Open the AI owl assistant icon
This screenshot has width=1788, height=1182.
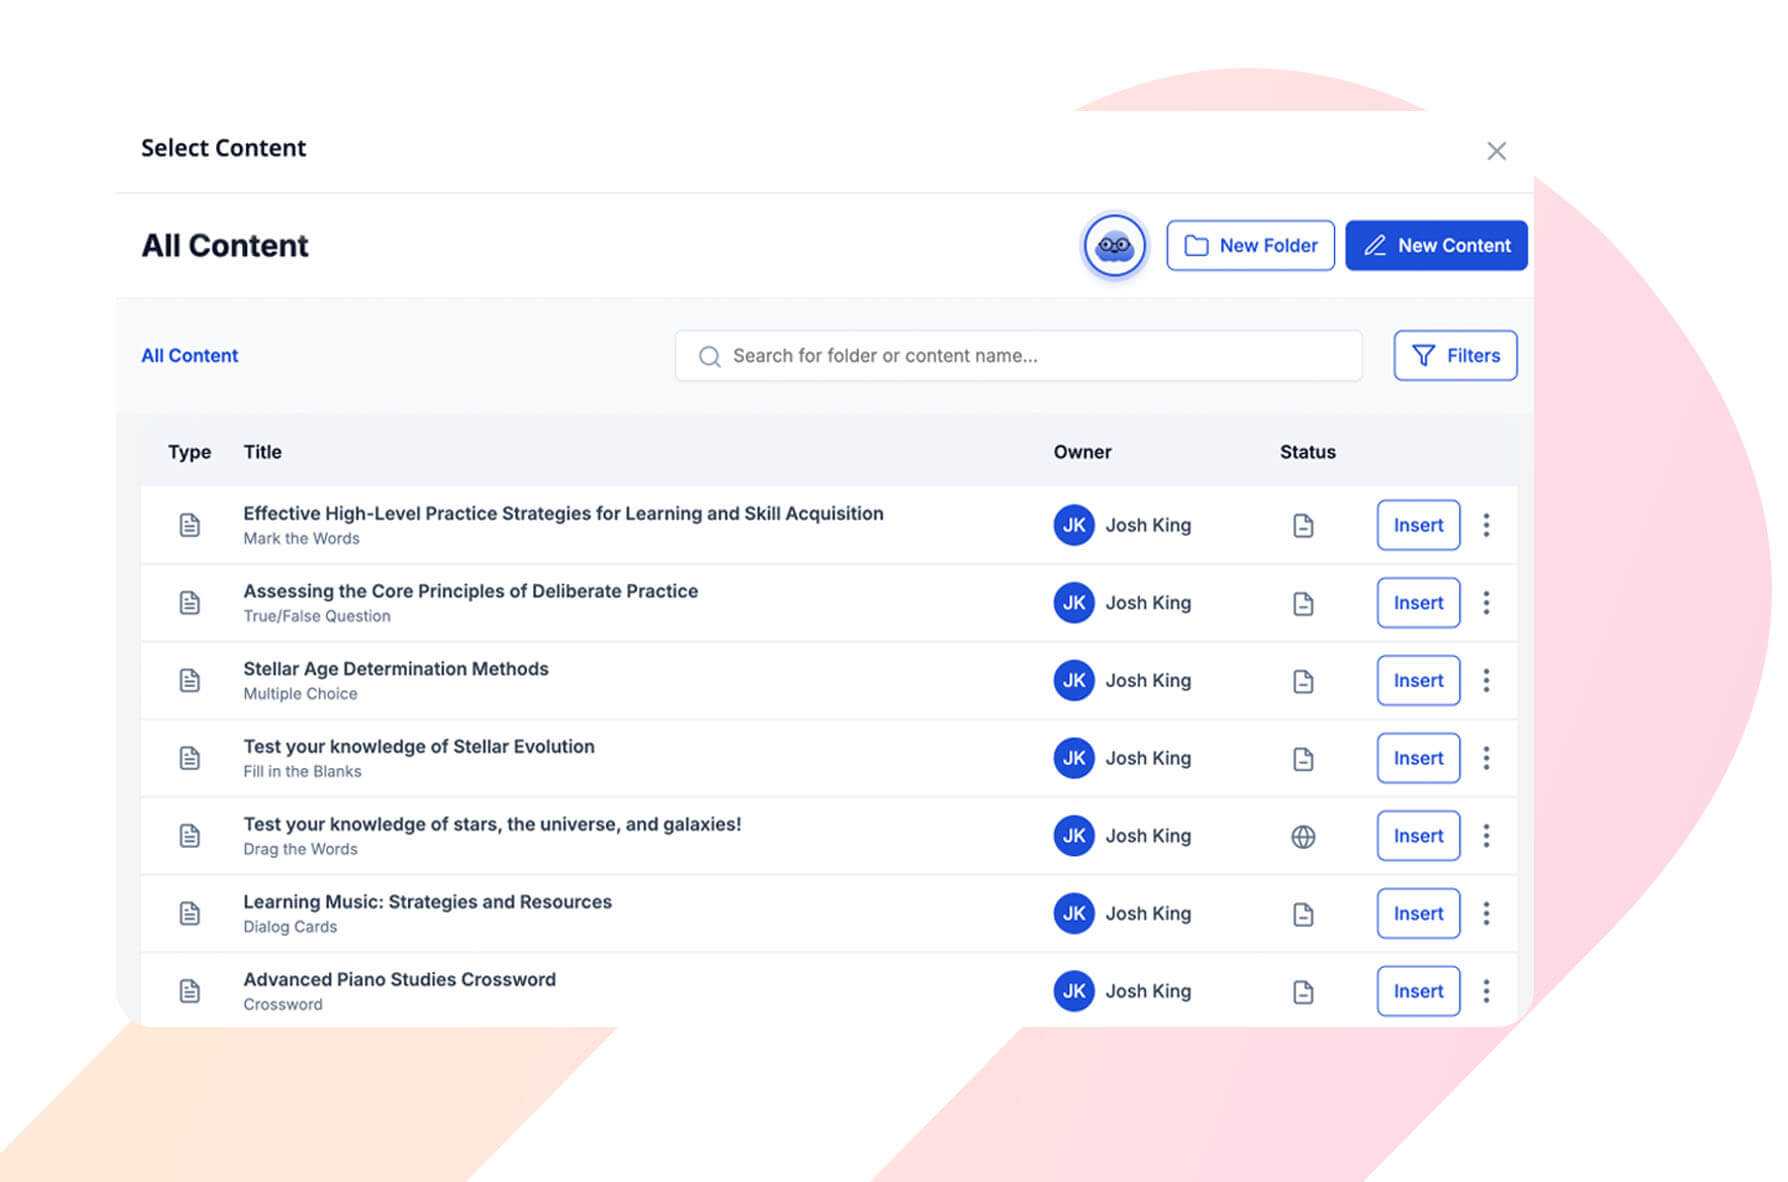1113,245
